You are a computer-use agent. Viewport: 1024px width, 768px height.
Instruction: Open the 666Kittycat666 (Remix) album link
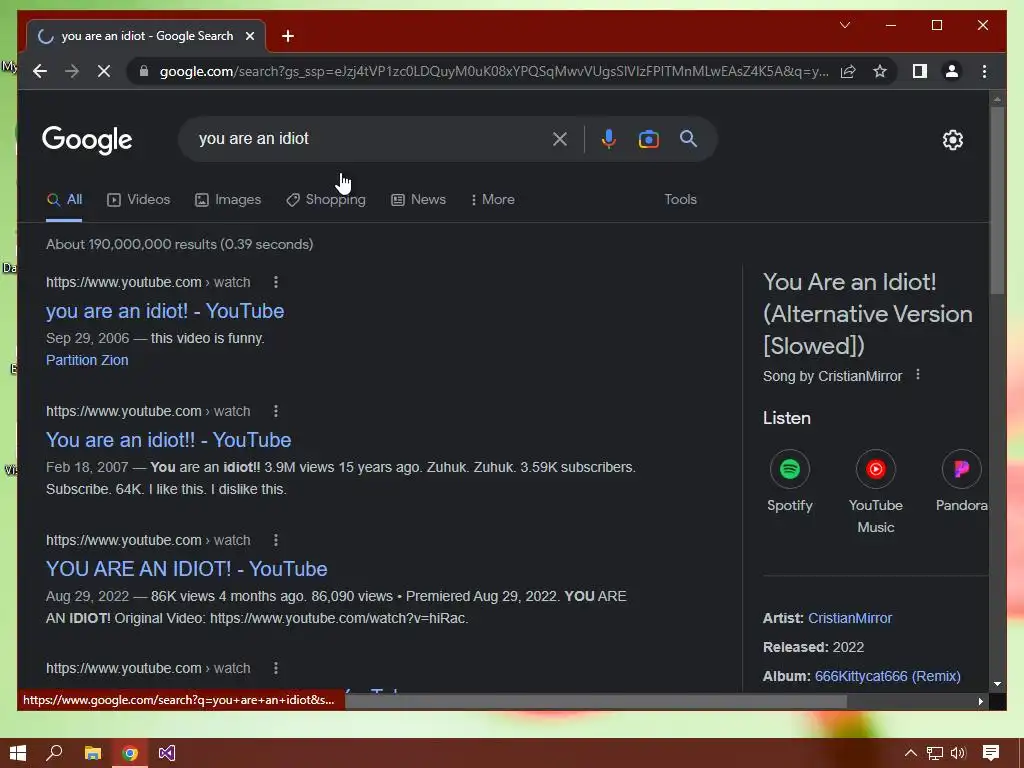tap(888, 677)
